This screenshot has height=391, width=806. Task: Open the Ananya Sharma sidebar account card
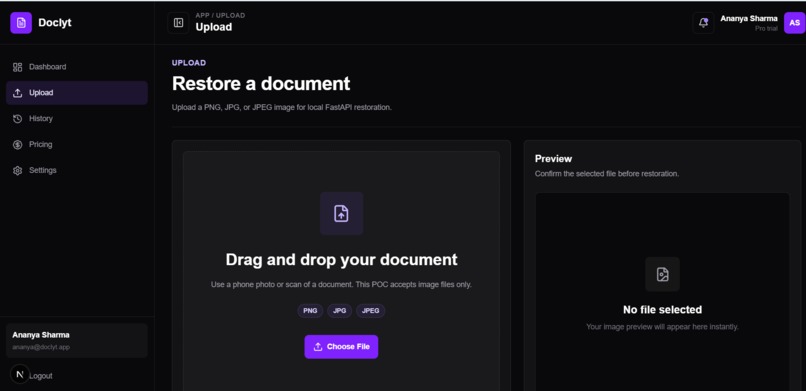click(77, 341)
